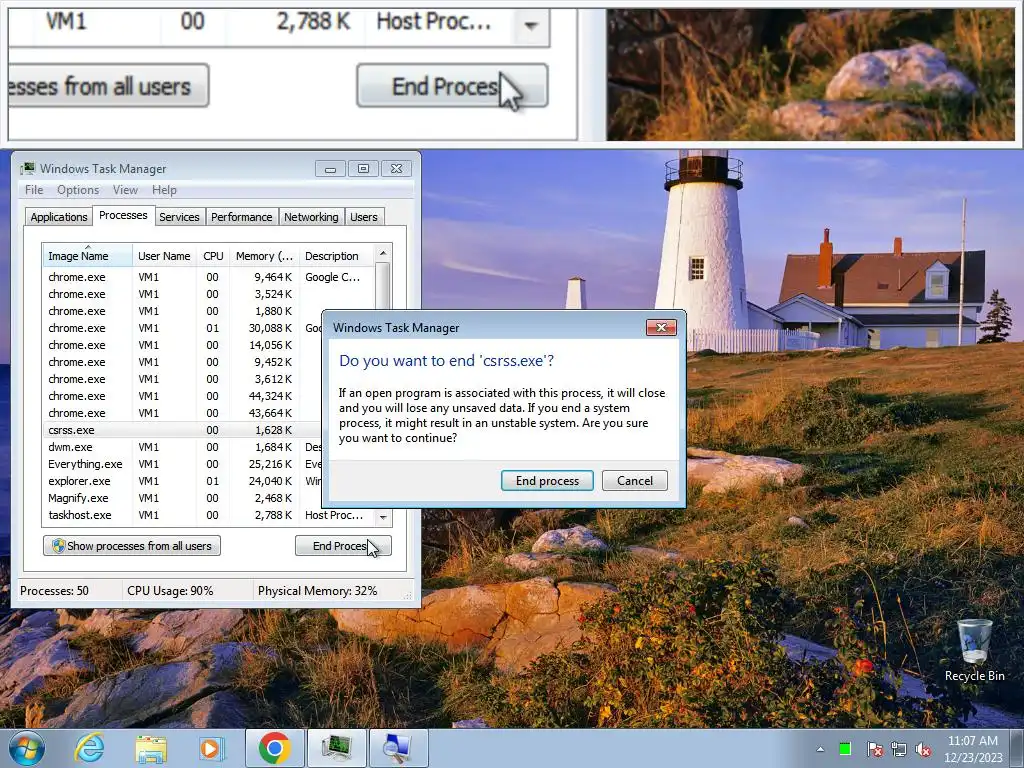Image resolution: width=1024 pixels, height=768 pixels.
Task: Select the Everything.exe process row
Action: point(183,464)
